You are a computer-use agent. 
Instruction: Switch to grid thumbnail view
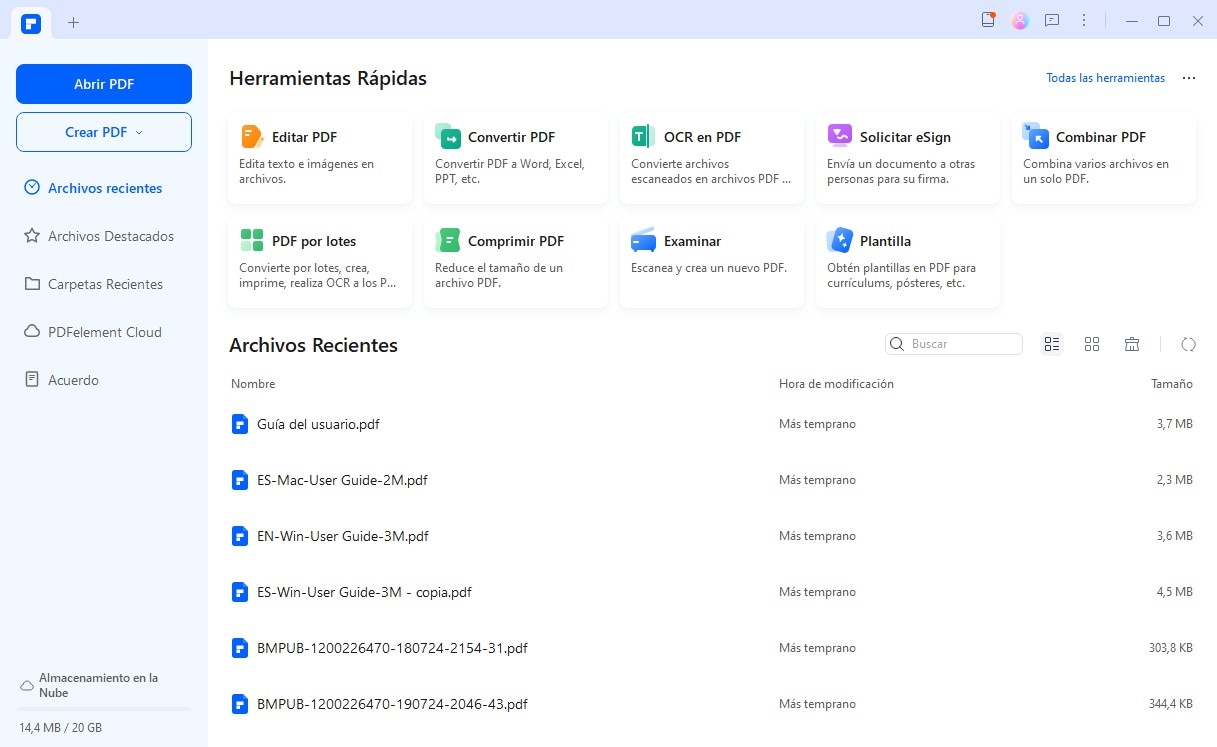(1092, 344)
